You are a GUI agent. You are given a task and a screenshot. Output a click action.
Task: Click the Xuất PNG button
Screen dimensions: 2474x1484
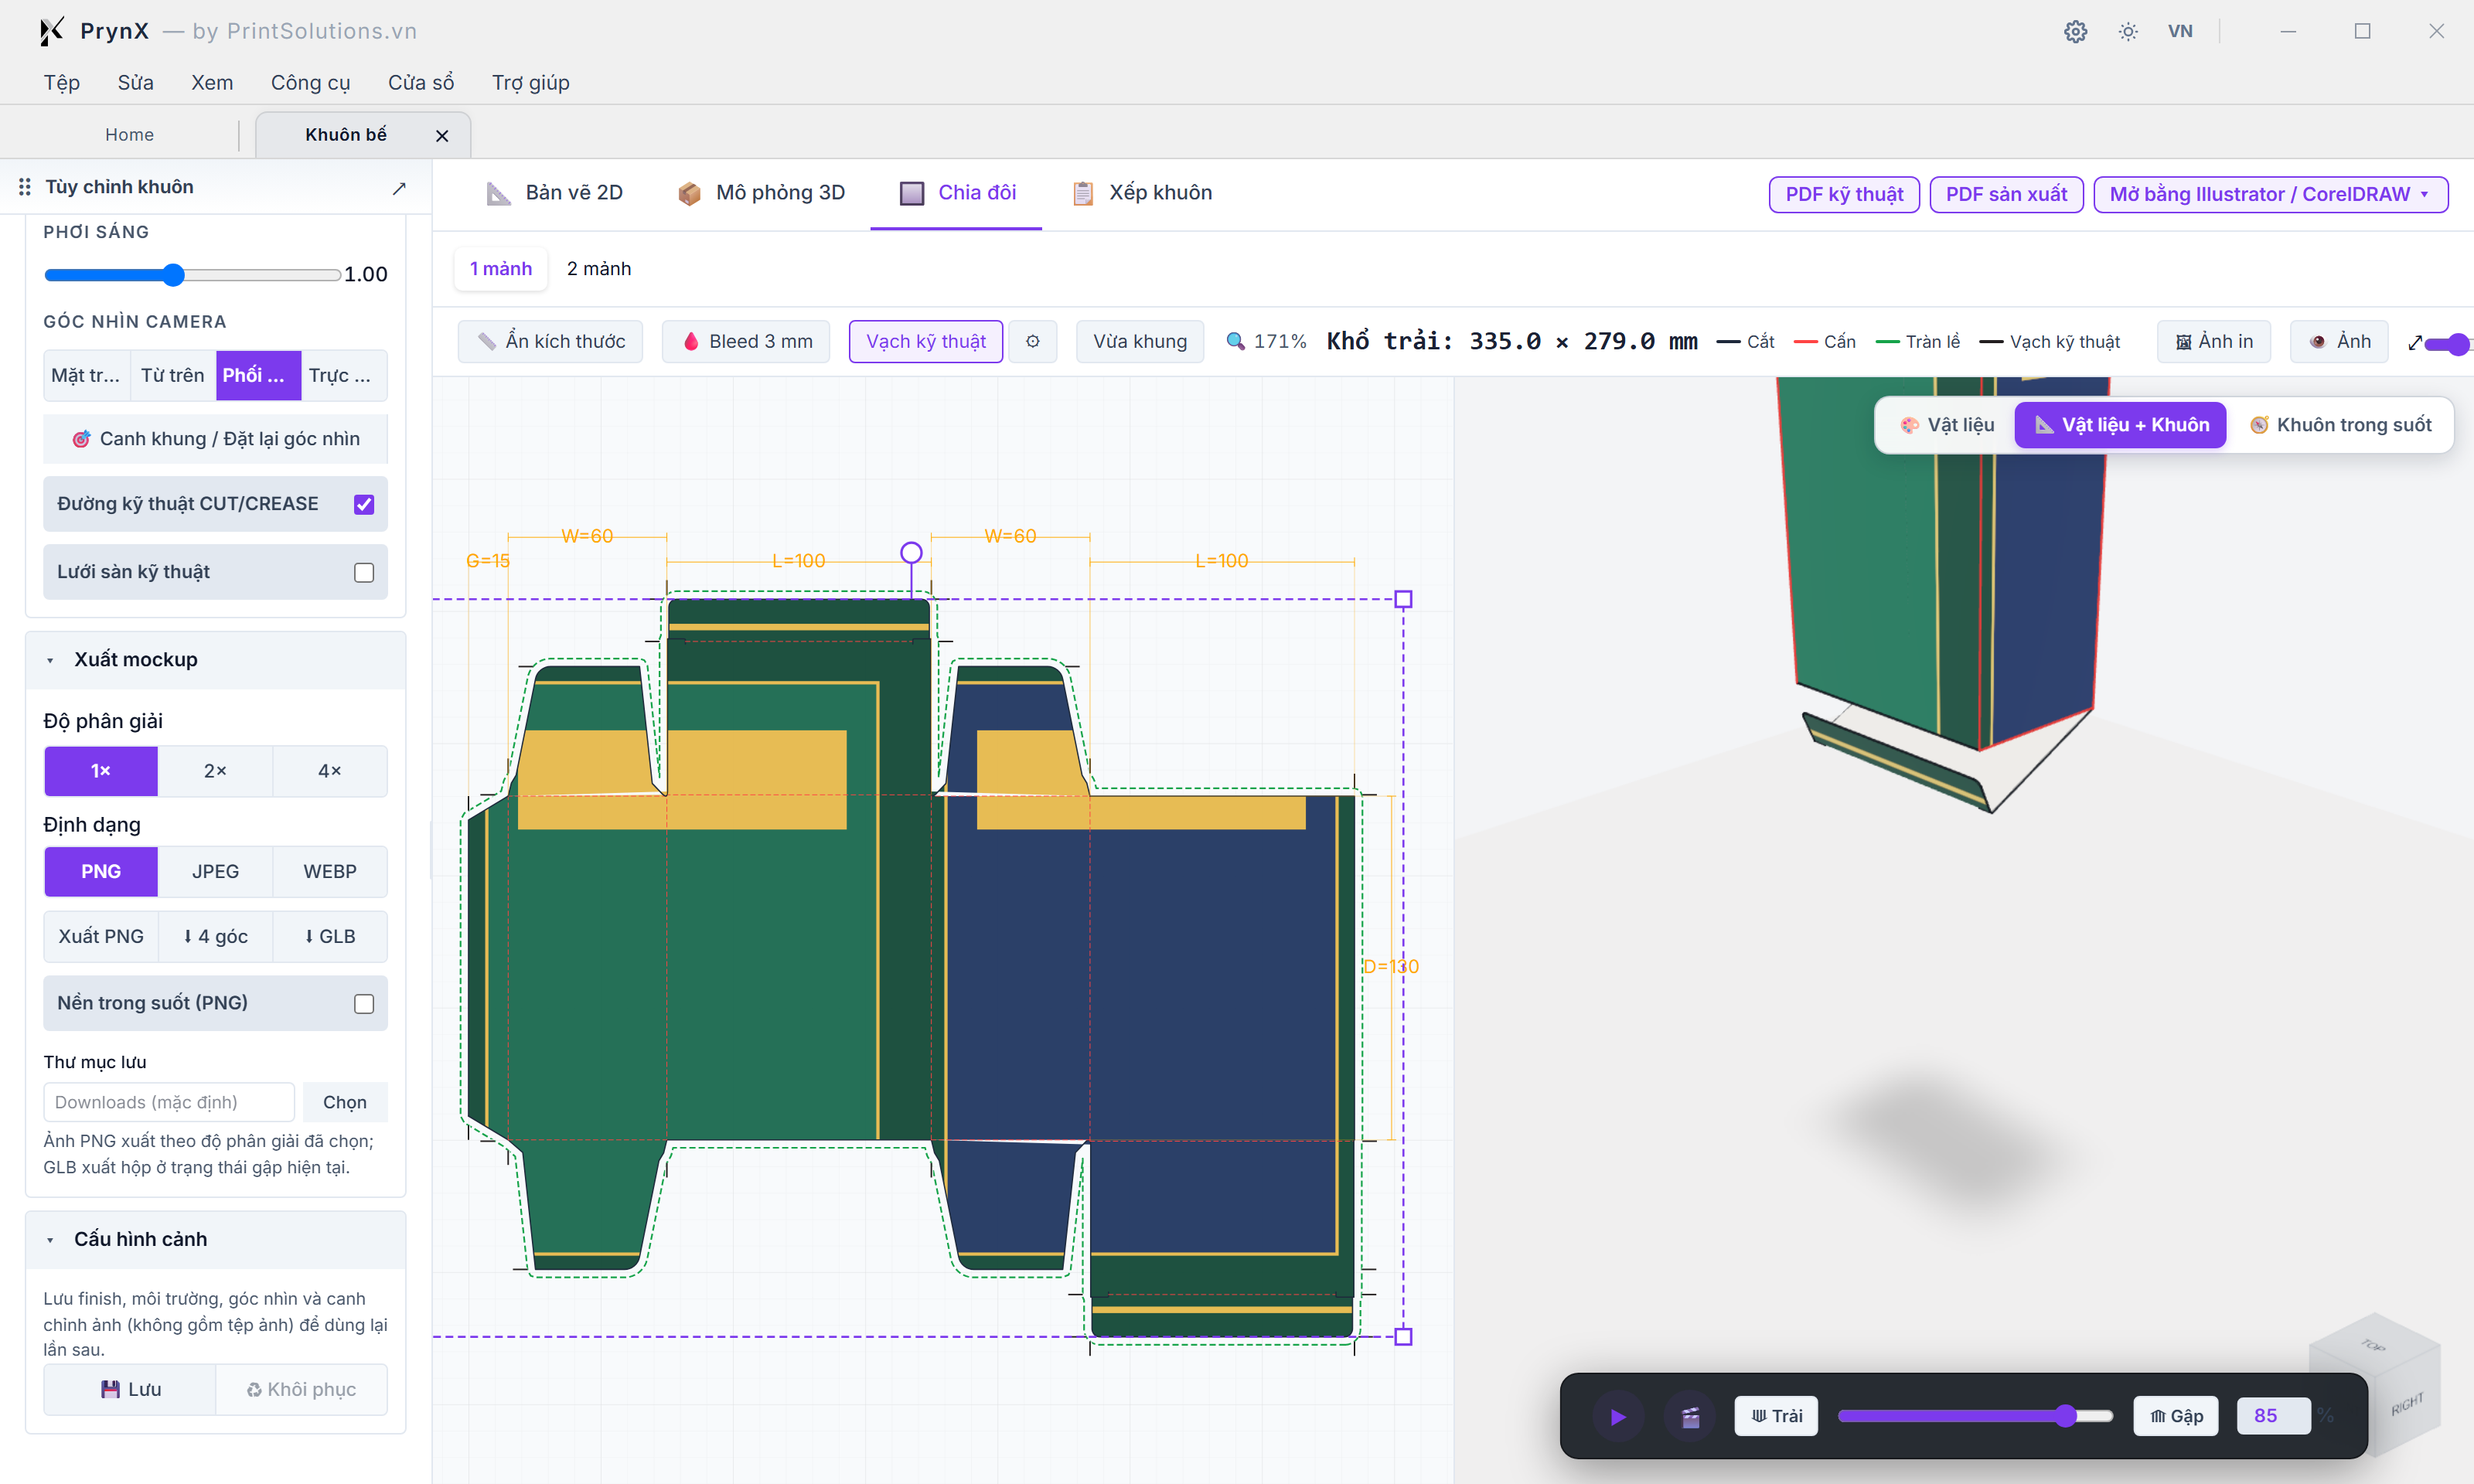[x=101, y=936]
